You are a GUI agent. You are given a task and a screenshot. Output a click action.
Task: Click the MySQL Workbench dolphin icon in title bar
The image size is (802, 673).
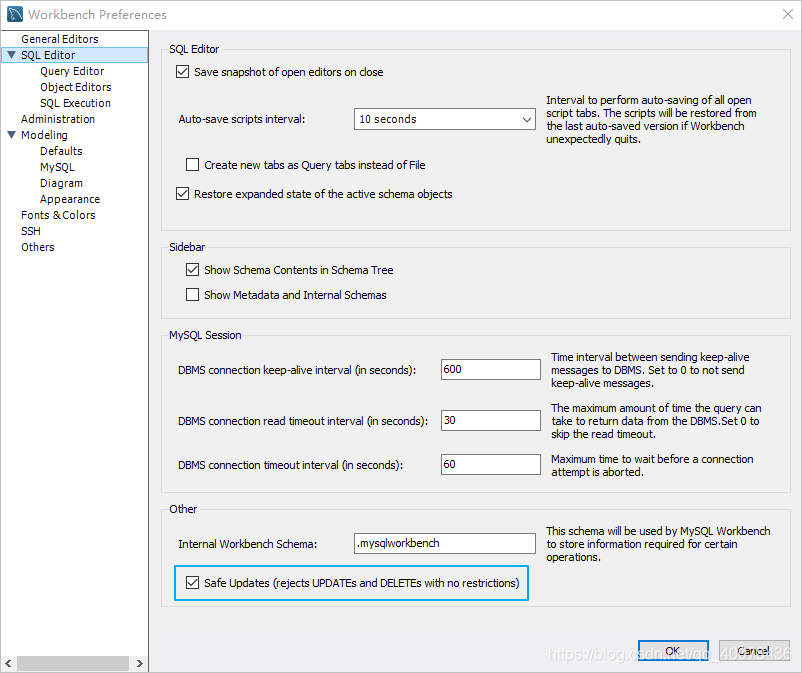pyautogui.click(x=14, y=14)
